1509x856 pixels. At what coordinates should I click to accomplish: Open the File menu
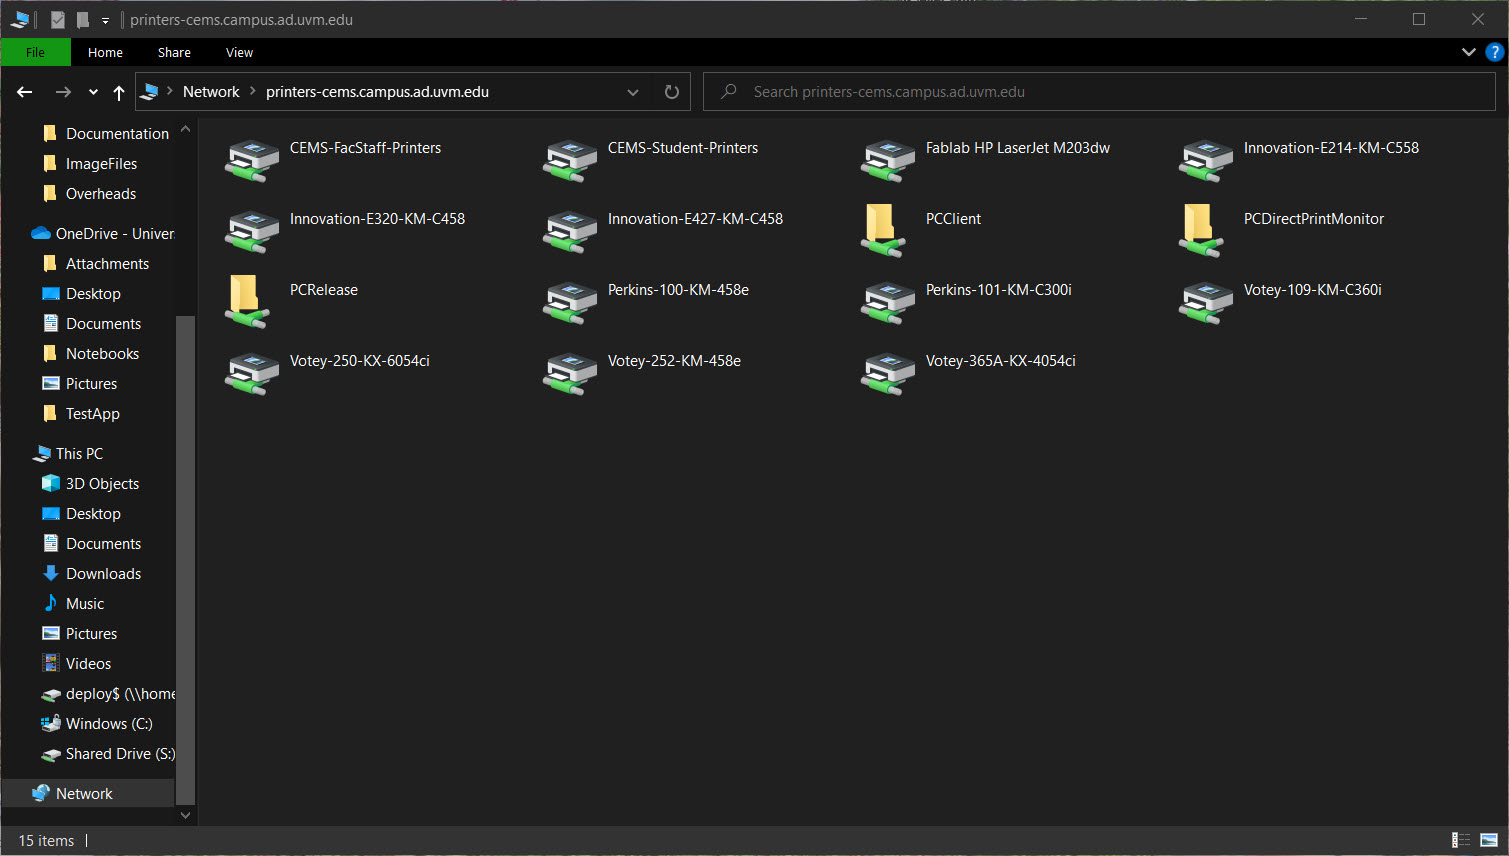(35, 52)
